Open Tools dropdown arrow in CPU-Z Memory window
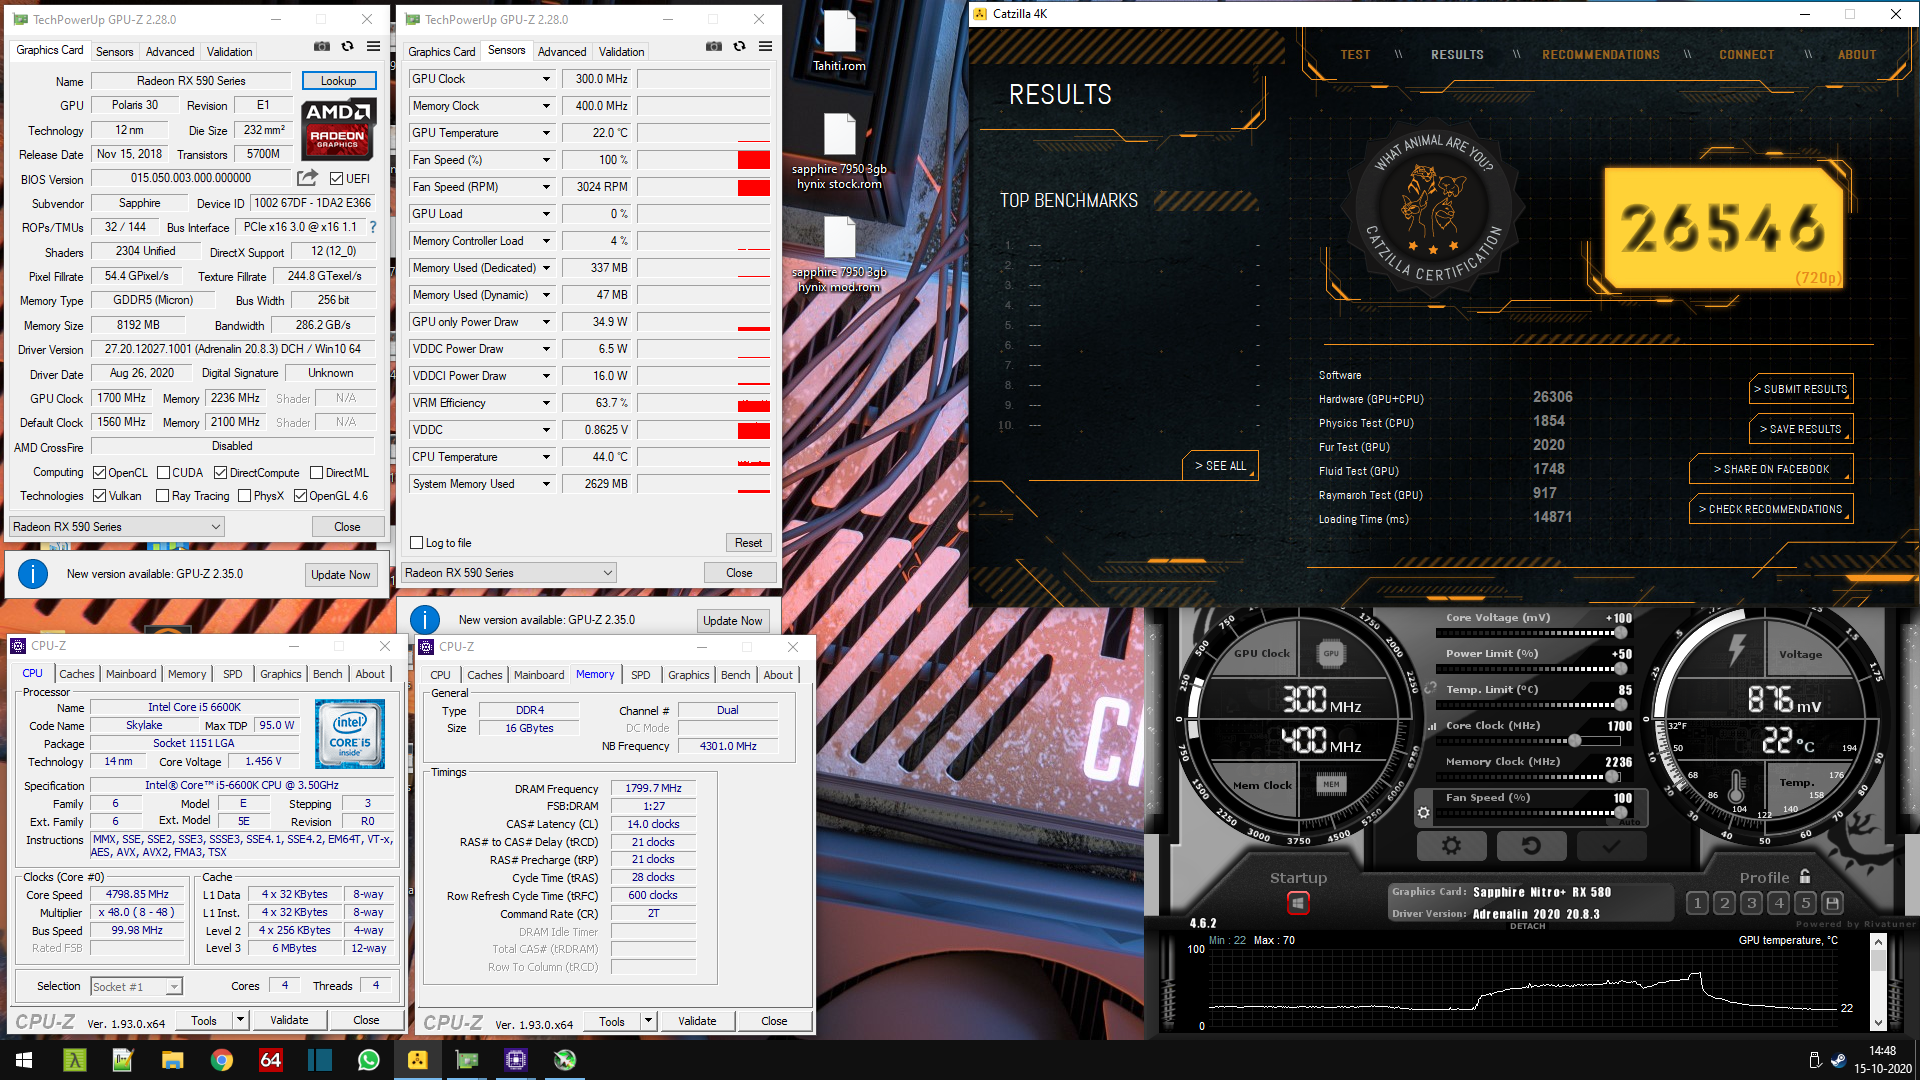Image resolution: width=1920 pixels, height=1080 pixels. (x=648, y=1021)
